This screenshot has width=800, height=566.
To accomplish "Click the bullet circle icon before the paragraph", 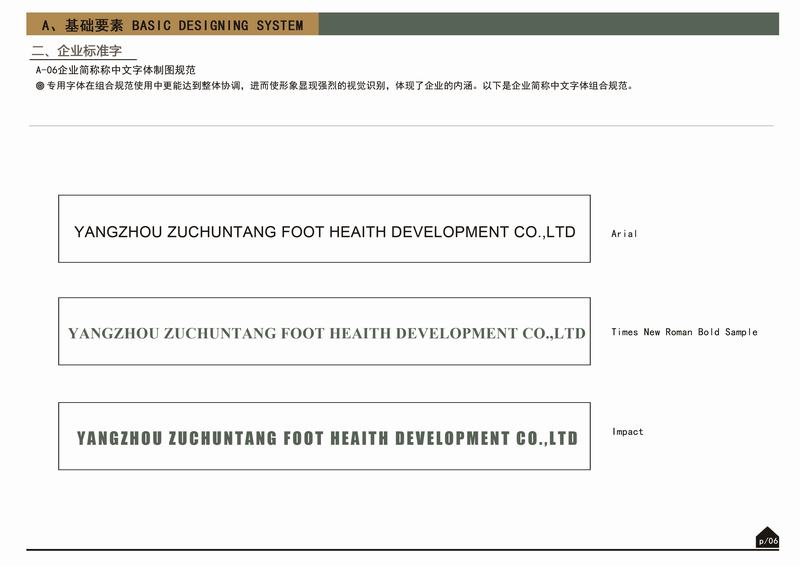I will [40, 86].
